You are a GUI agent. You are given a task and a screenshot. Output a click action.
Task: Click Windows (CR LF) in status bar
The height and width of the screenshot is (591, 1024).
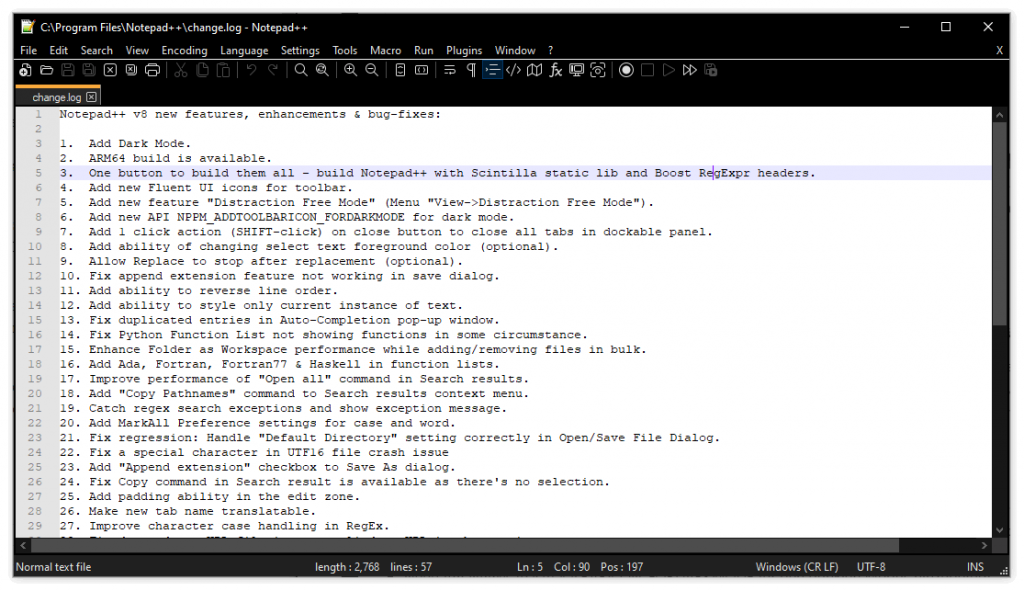(797, 567)
